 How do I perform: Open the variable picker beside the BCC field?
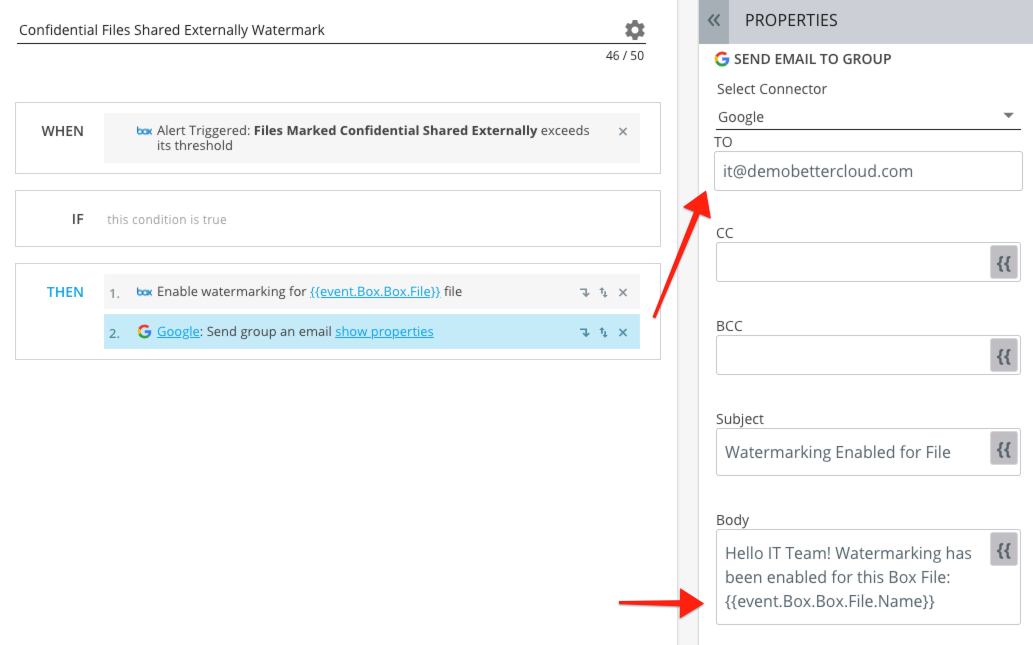click(x=1004, y=355)
